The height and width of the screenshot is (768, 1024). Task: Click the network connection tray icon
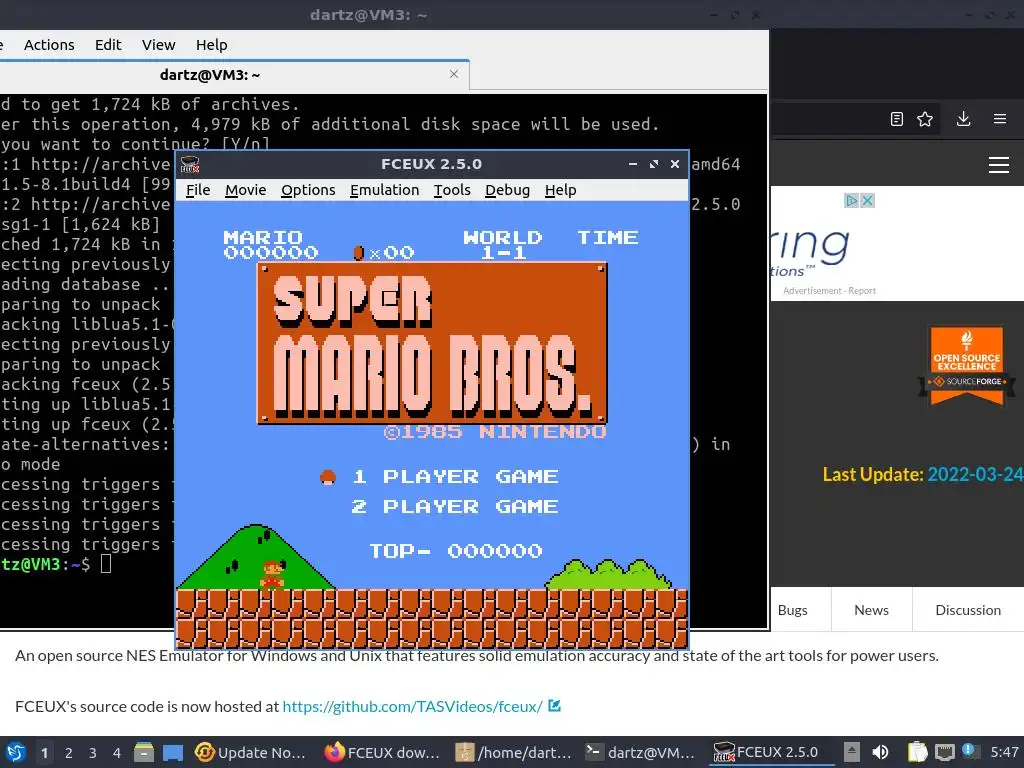pyautogui.click(x=944, y=752)
